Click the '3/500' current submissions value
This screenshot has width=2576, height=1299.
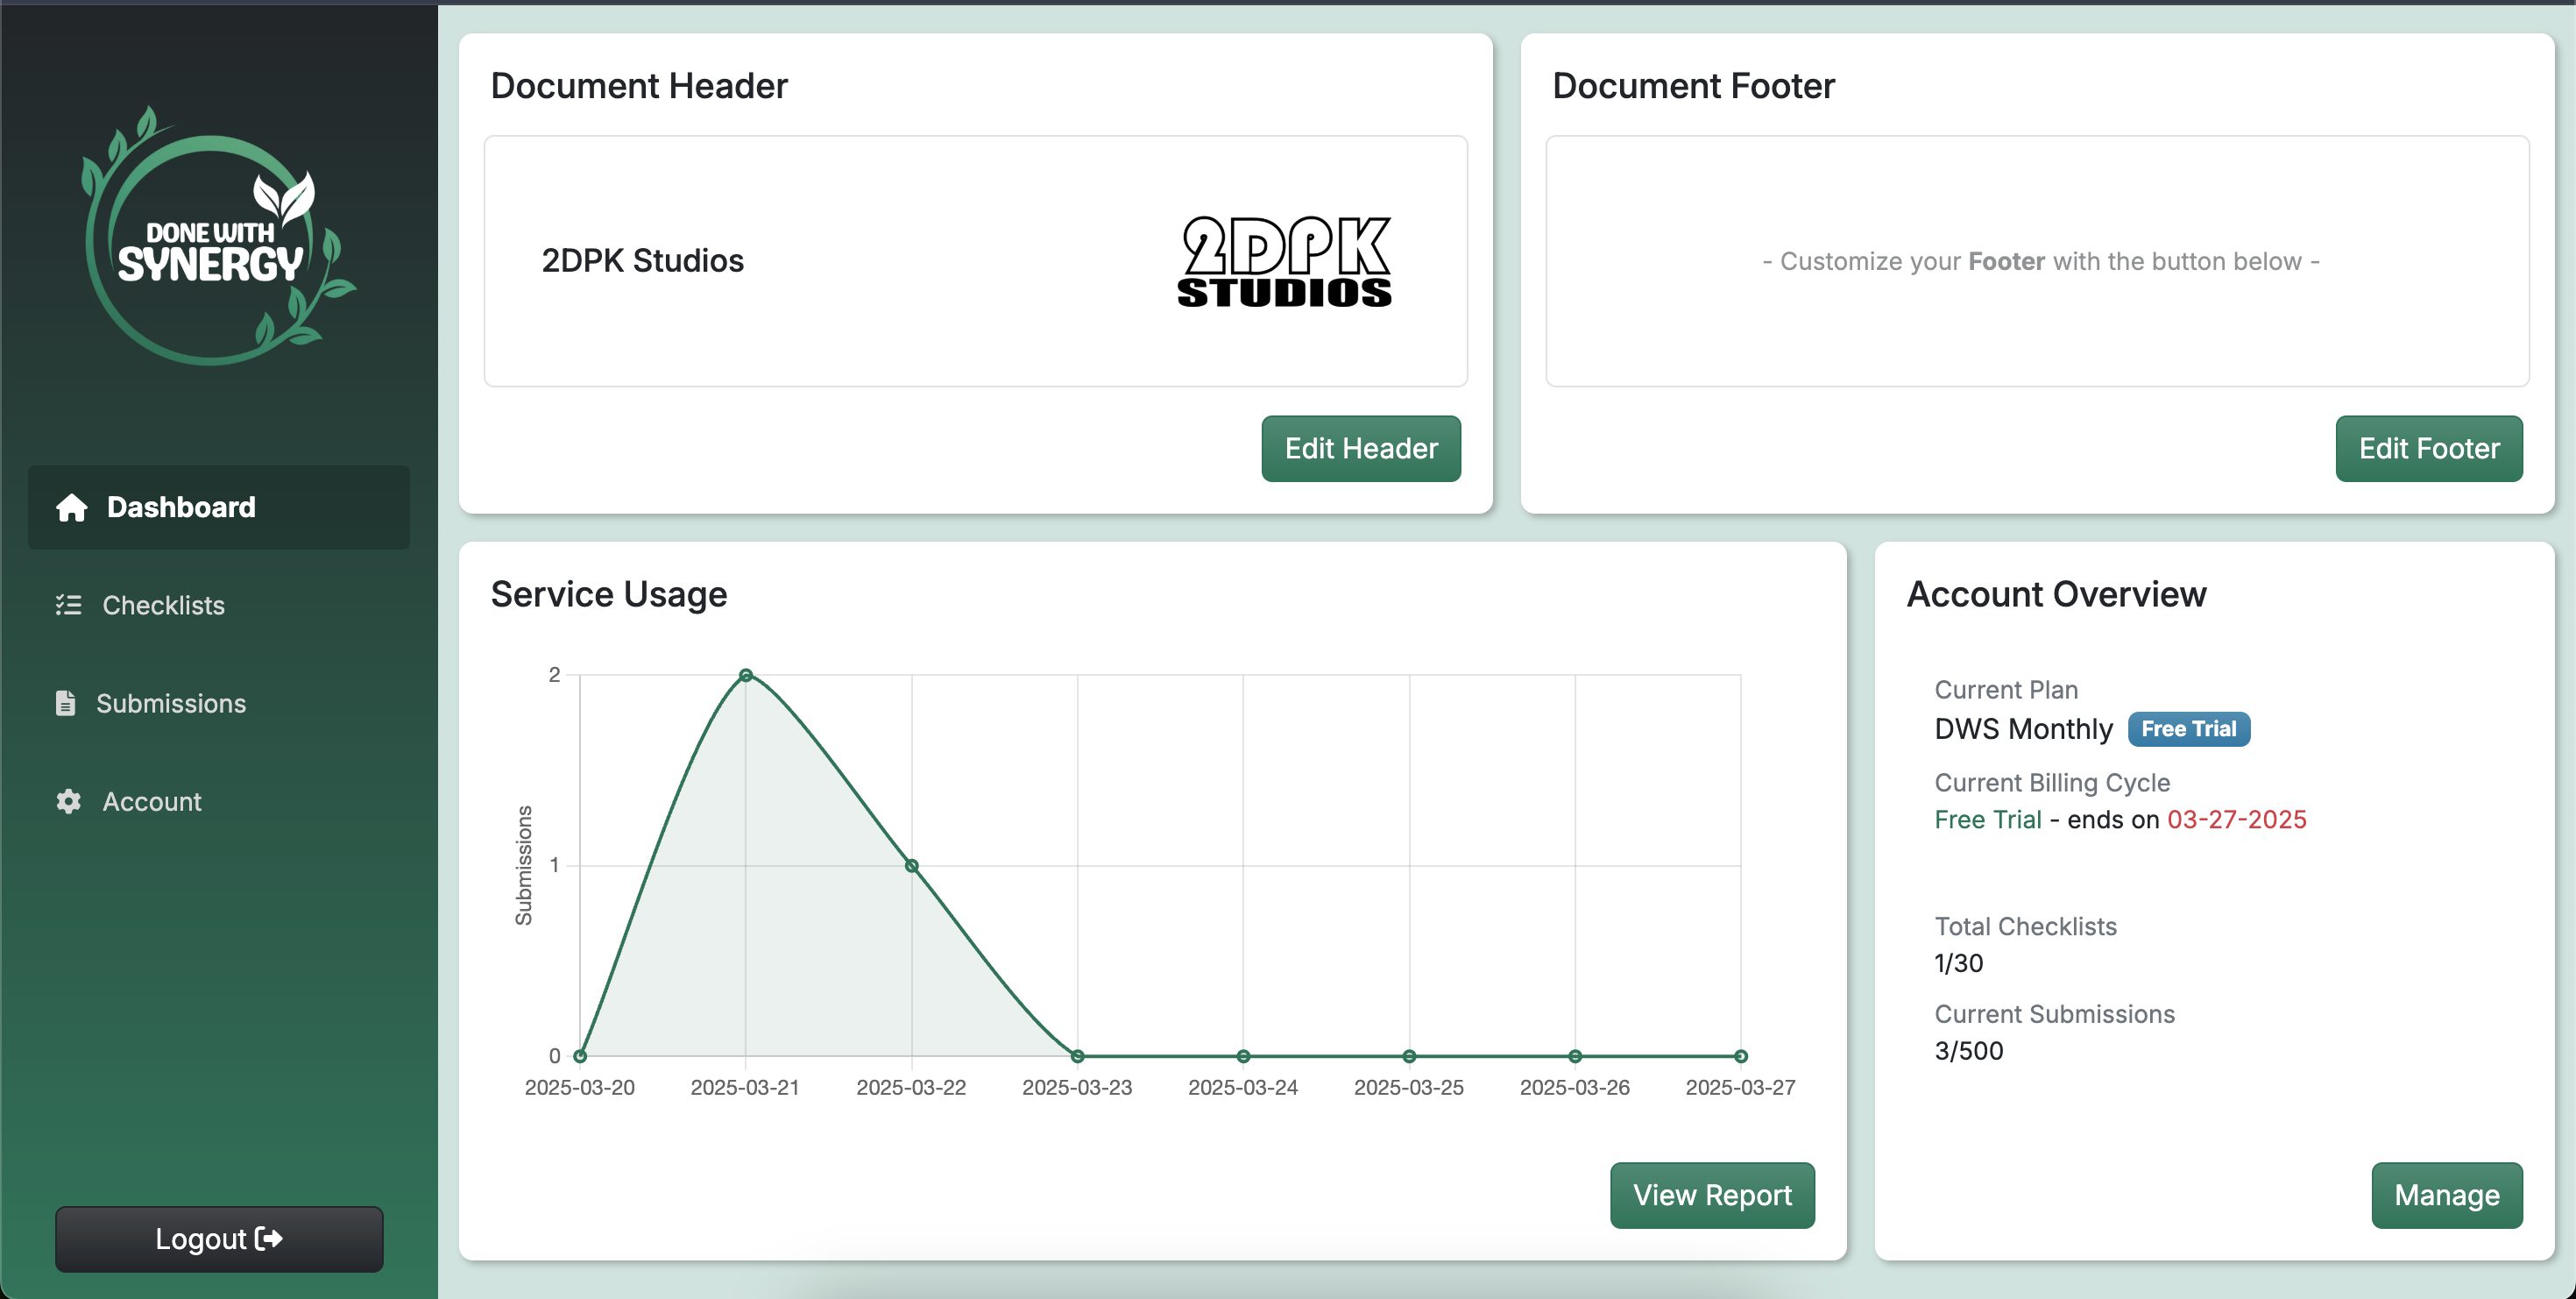(1969, 1050)
